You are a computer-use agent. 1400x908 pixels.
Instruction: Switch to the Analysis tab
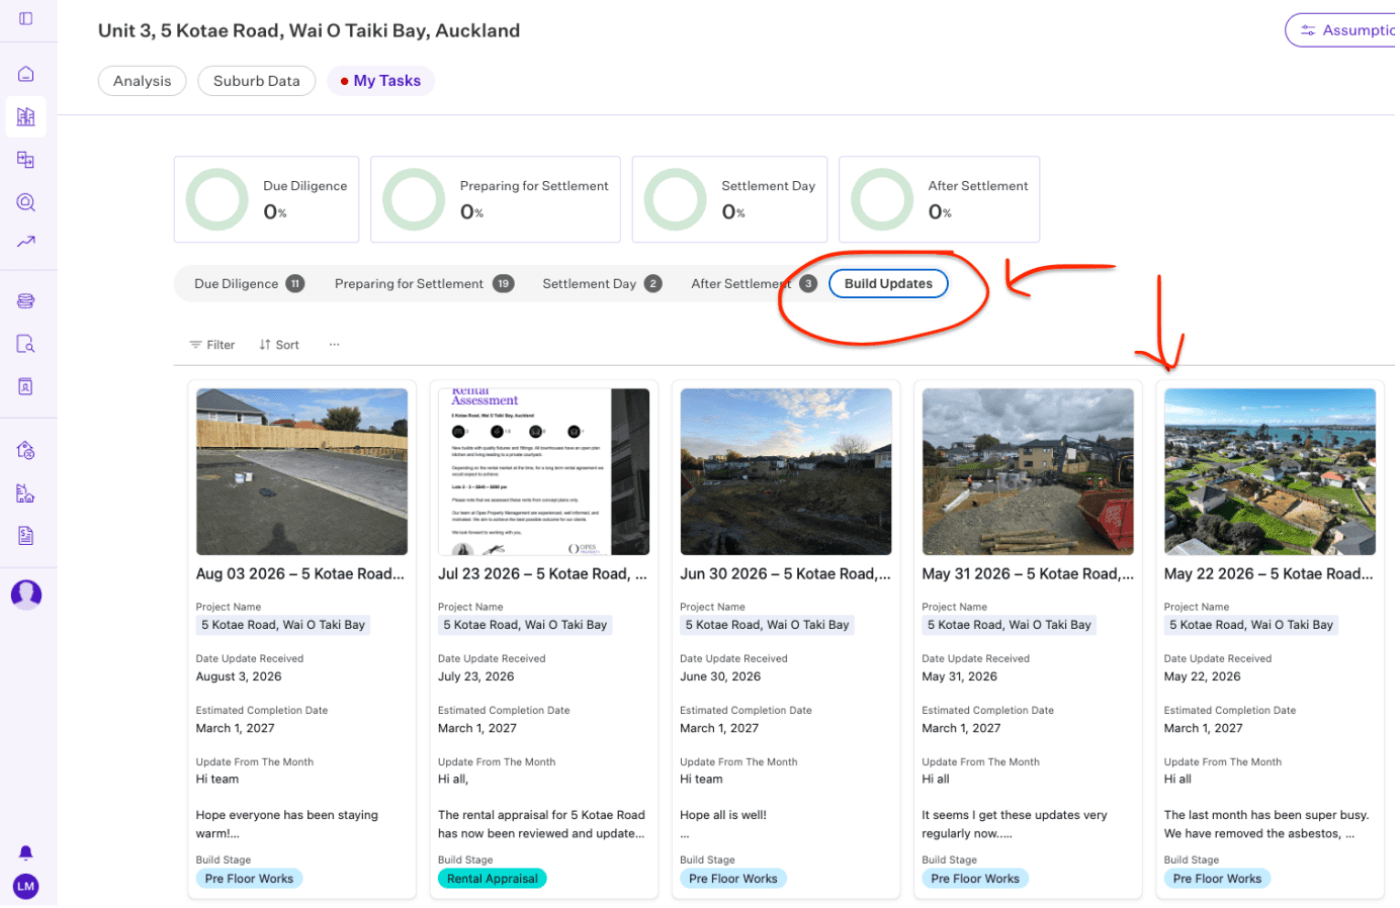pyautogui.click(x=142, y=81)
